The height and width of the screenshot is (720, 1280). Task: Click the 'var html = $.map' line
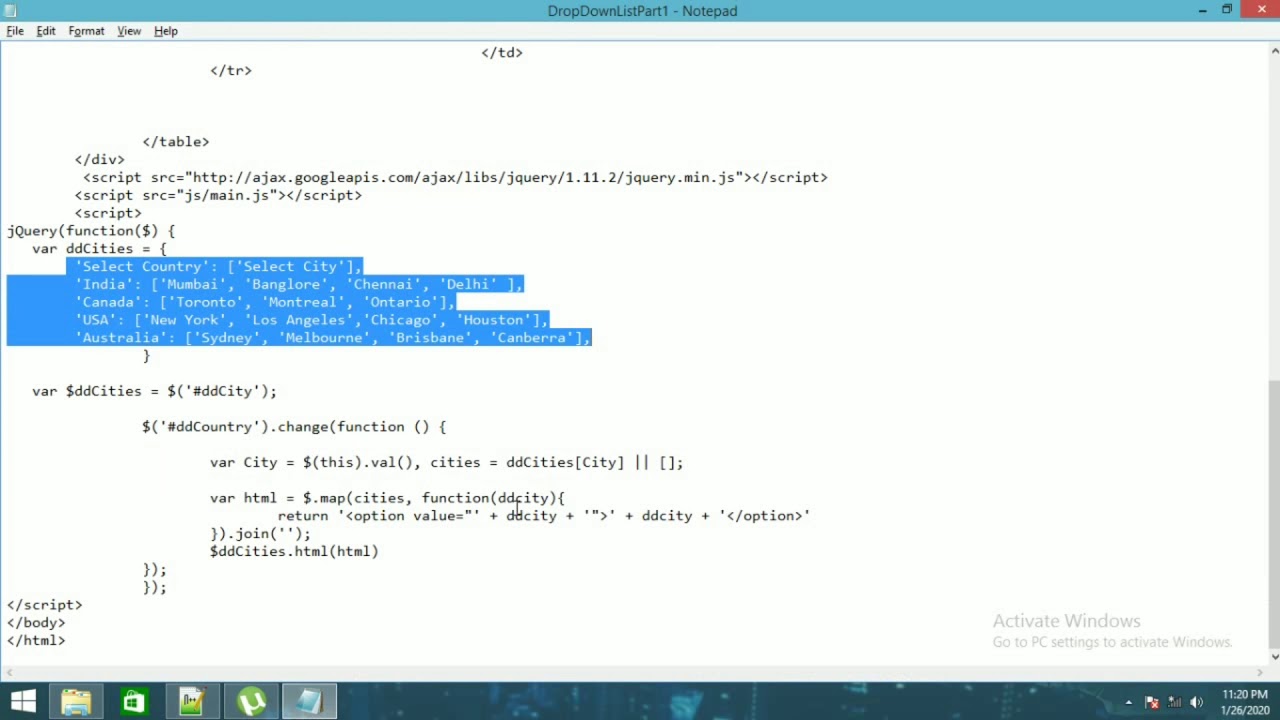pyautogui.click(x=387, y=498)
